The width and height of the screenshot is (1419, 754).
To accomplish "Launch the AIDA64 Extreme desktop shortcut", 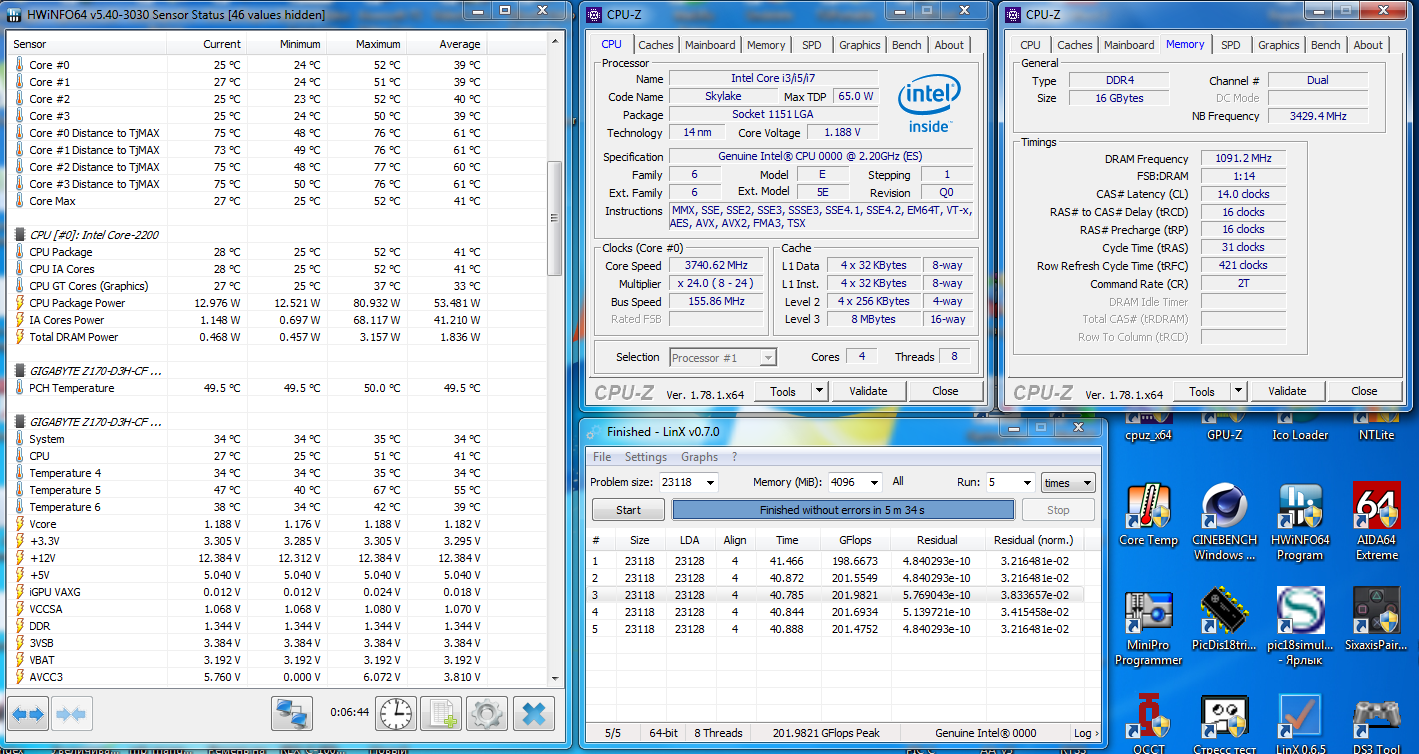I will coord(1377,521).
